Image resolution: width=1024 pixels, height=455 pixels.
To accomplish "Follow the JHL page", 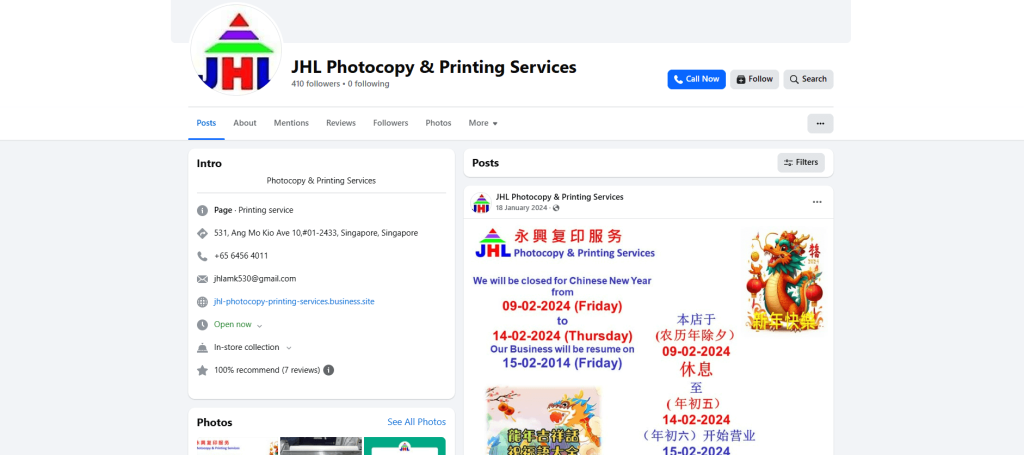I will point(754,79).
